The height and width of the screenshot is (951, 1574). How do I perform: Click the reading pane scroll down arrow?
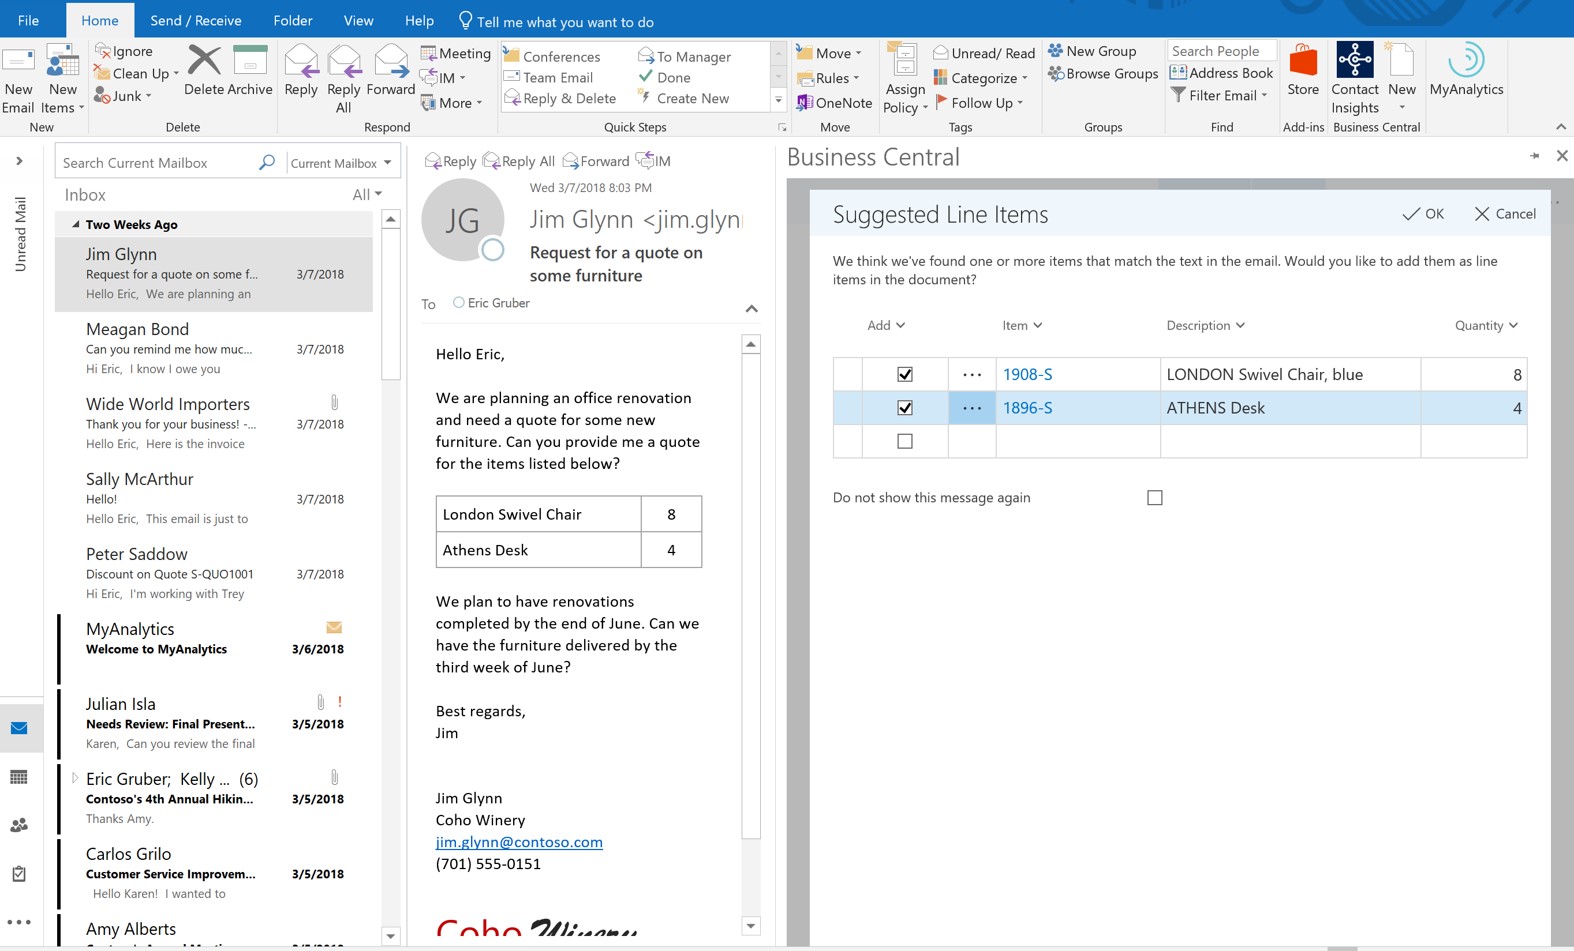751,926
